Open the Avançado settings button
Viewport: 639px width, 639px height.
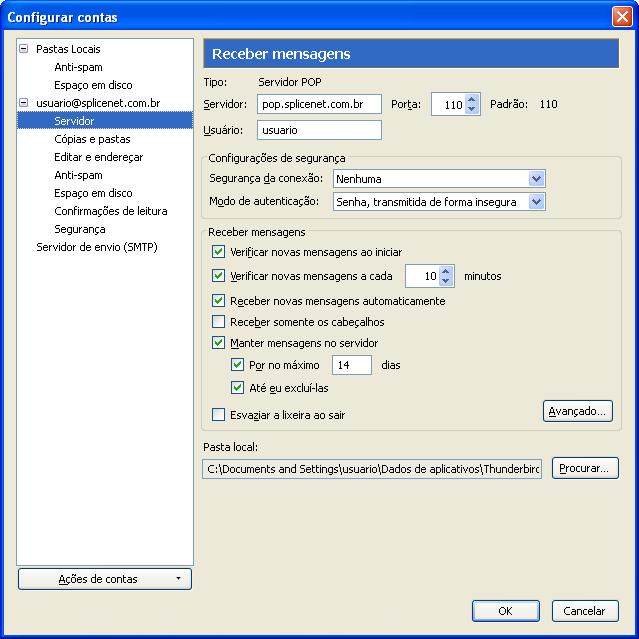(577, 411)
